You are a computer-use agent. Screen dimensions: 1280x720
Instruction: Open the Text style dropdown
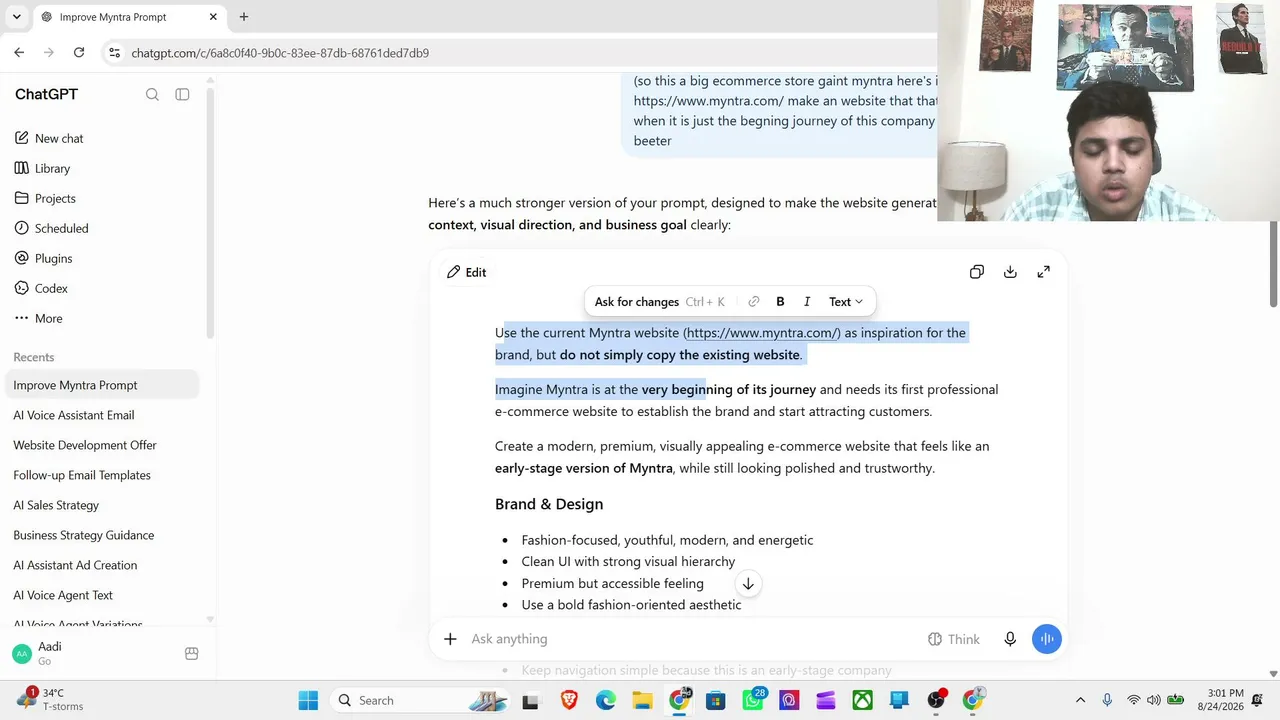click(846, 302)
